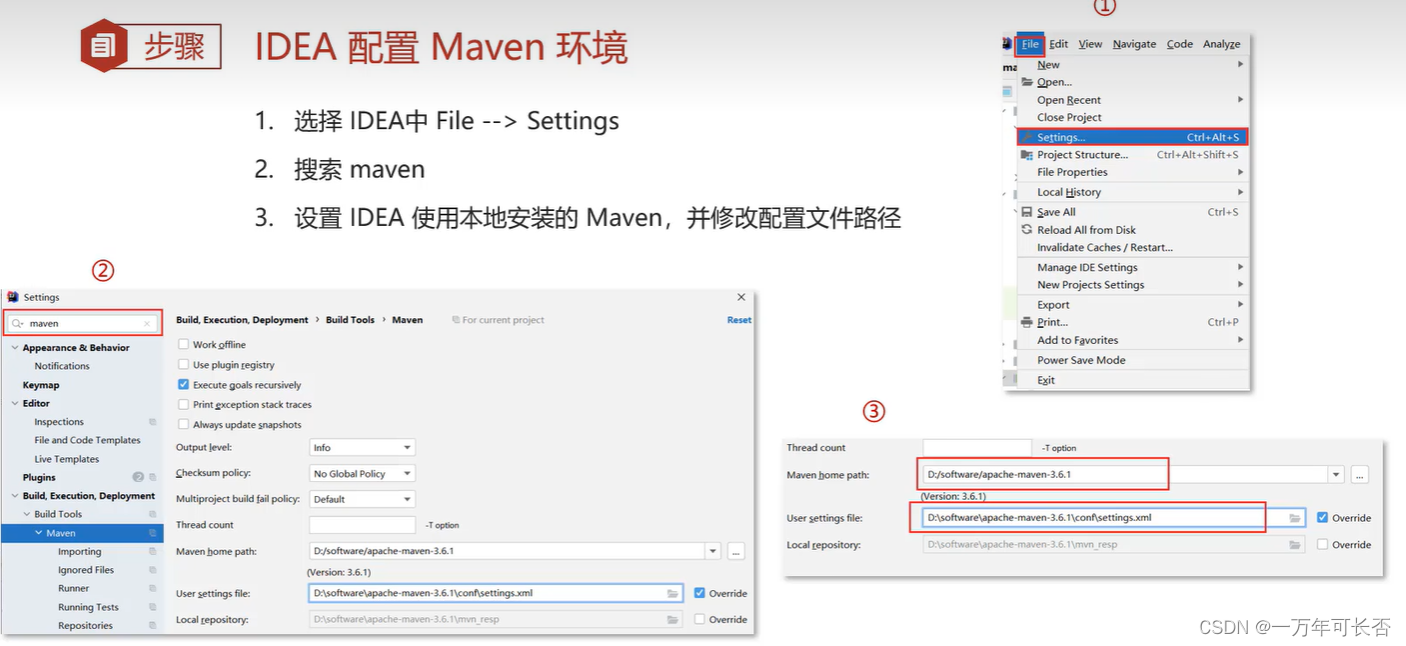1406x646 pixels.
Task: Collapse the Build Tools tree node
Action: coord(27,514)
